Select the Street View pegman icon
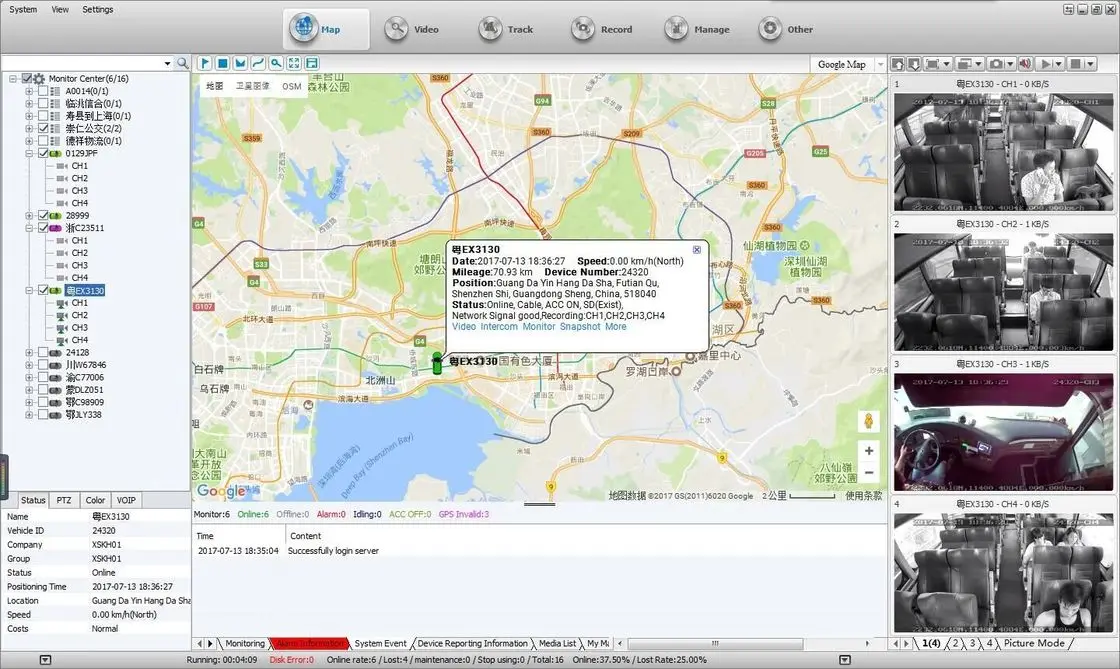 (869, 421)
